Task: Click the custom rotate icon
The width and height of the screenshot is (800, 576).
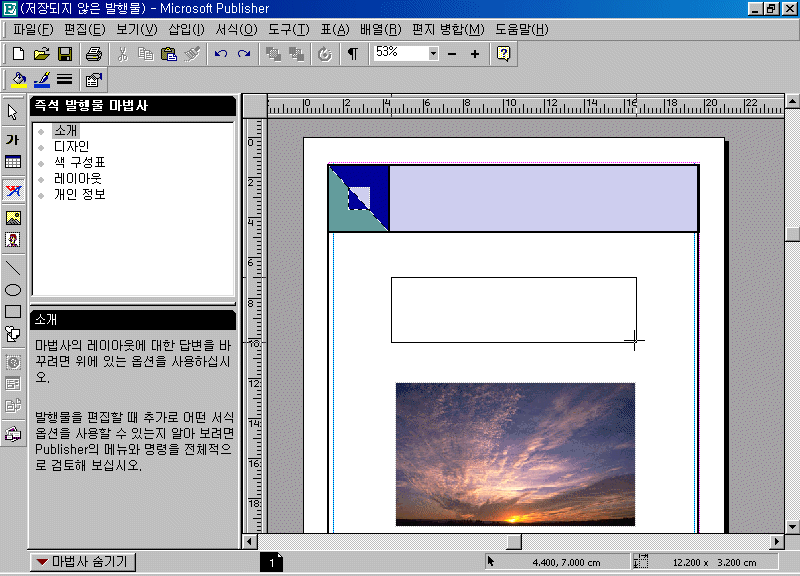Action: [325, 54]
